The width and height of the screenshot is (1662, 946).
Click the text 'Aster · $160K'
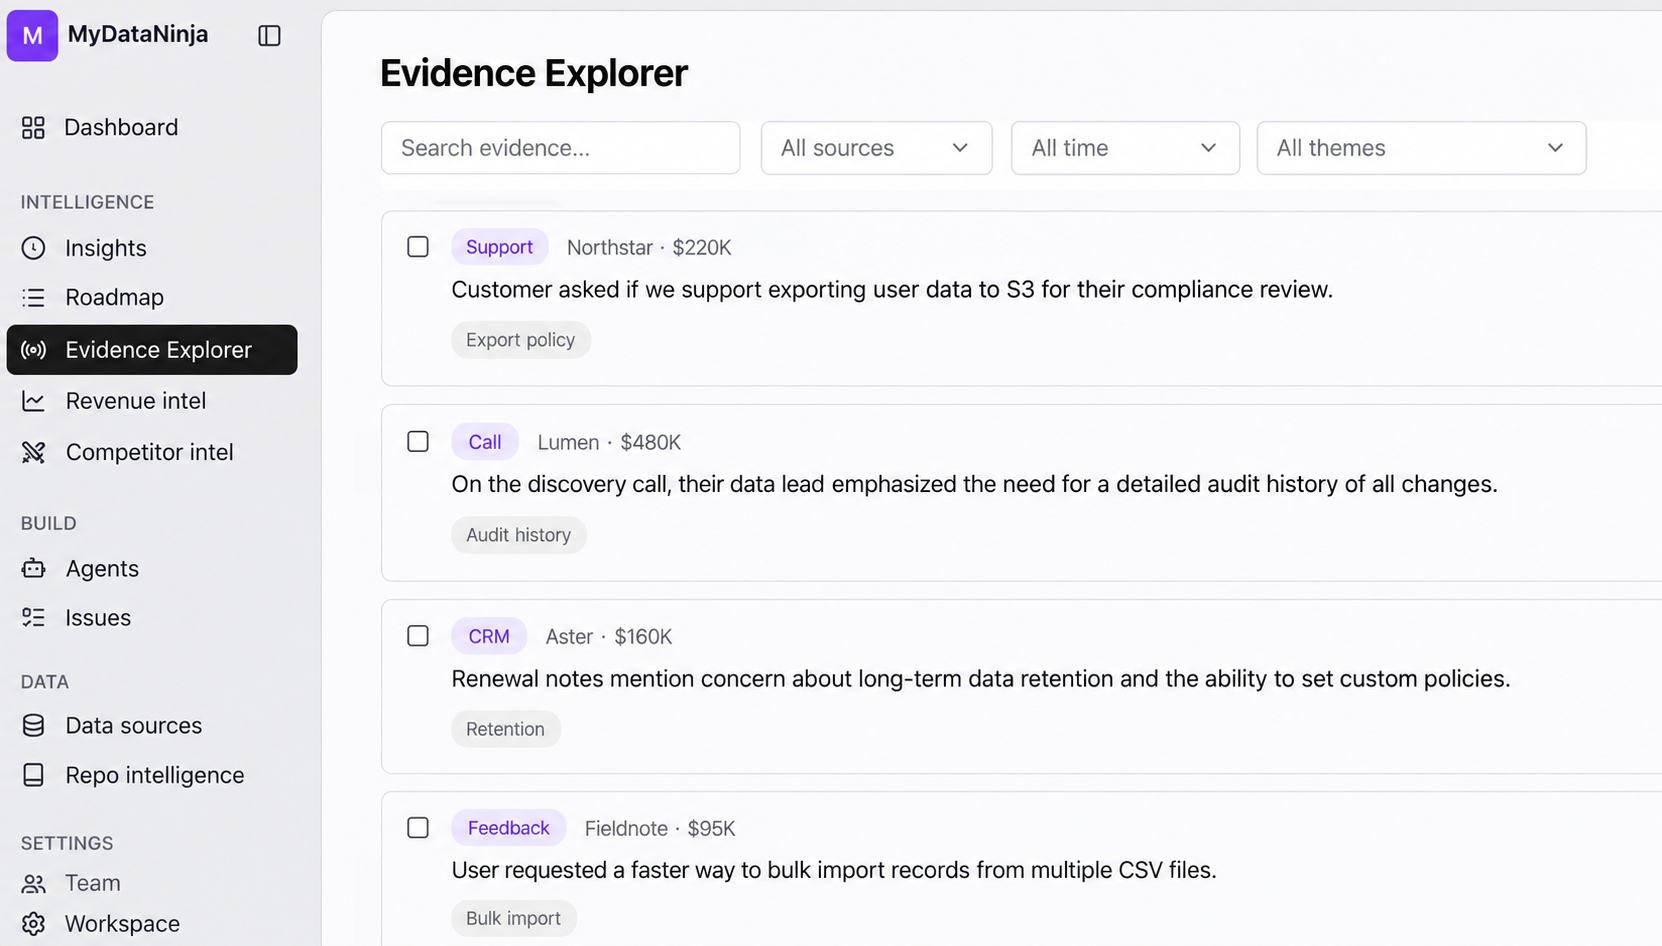tap(609, 636)
